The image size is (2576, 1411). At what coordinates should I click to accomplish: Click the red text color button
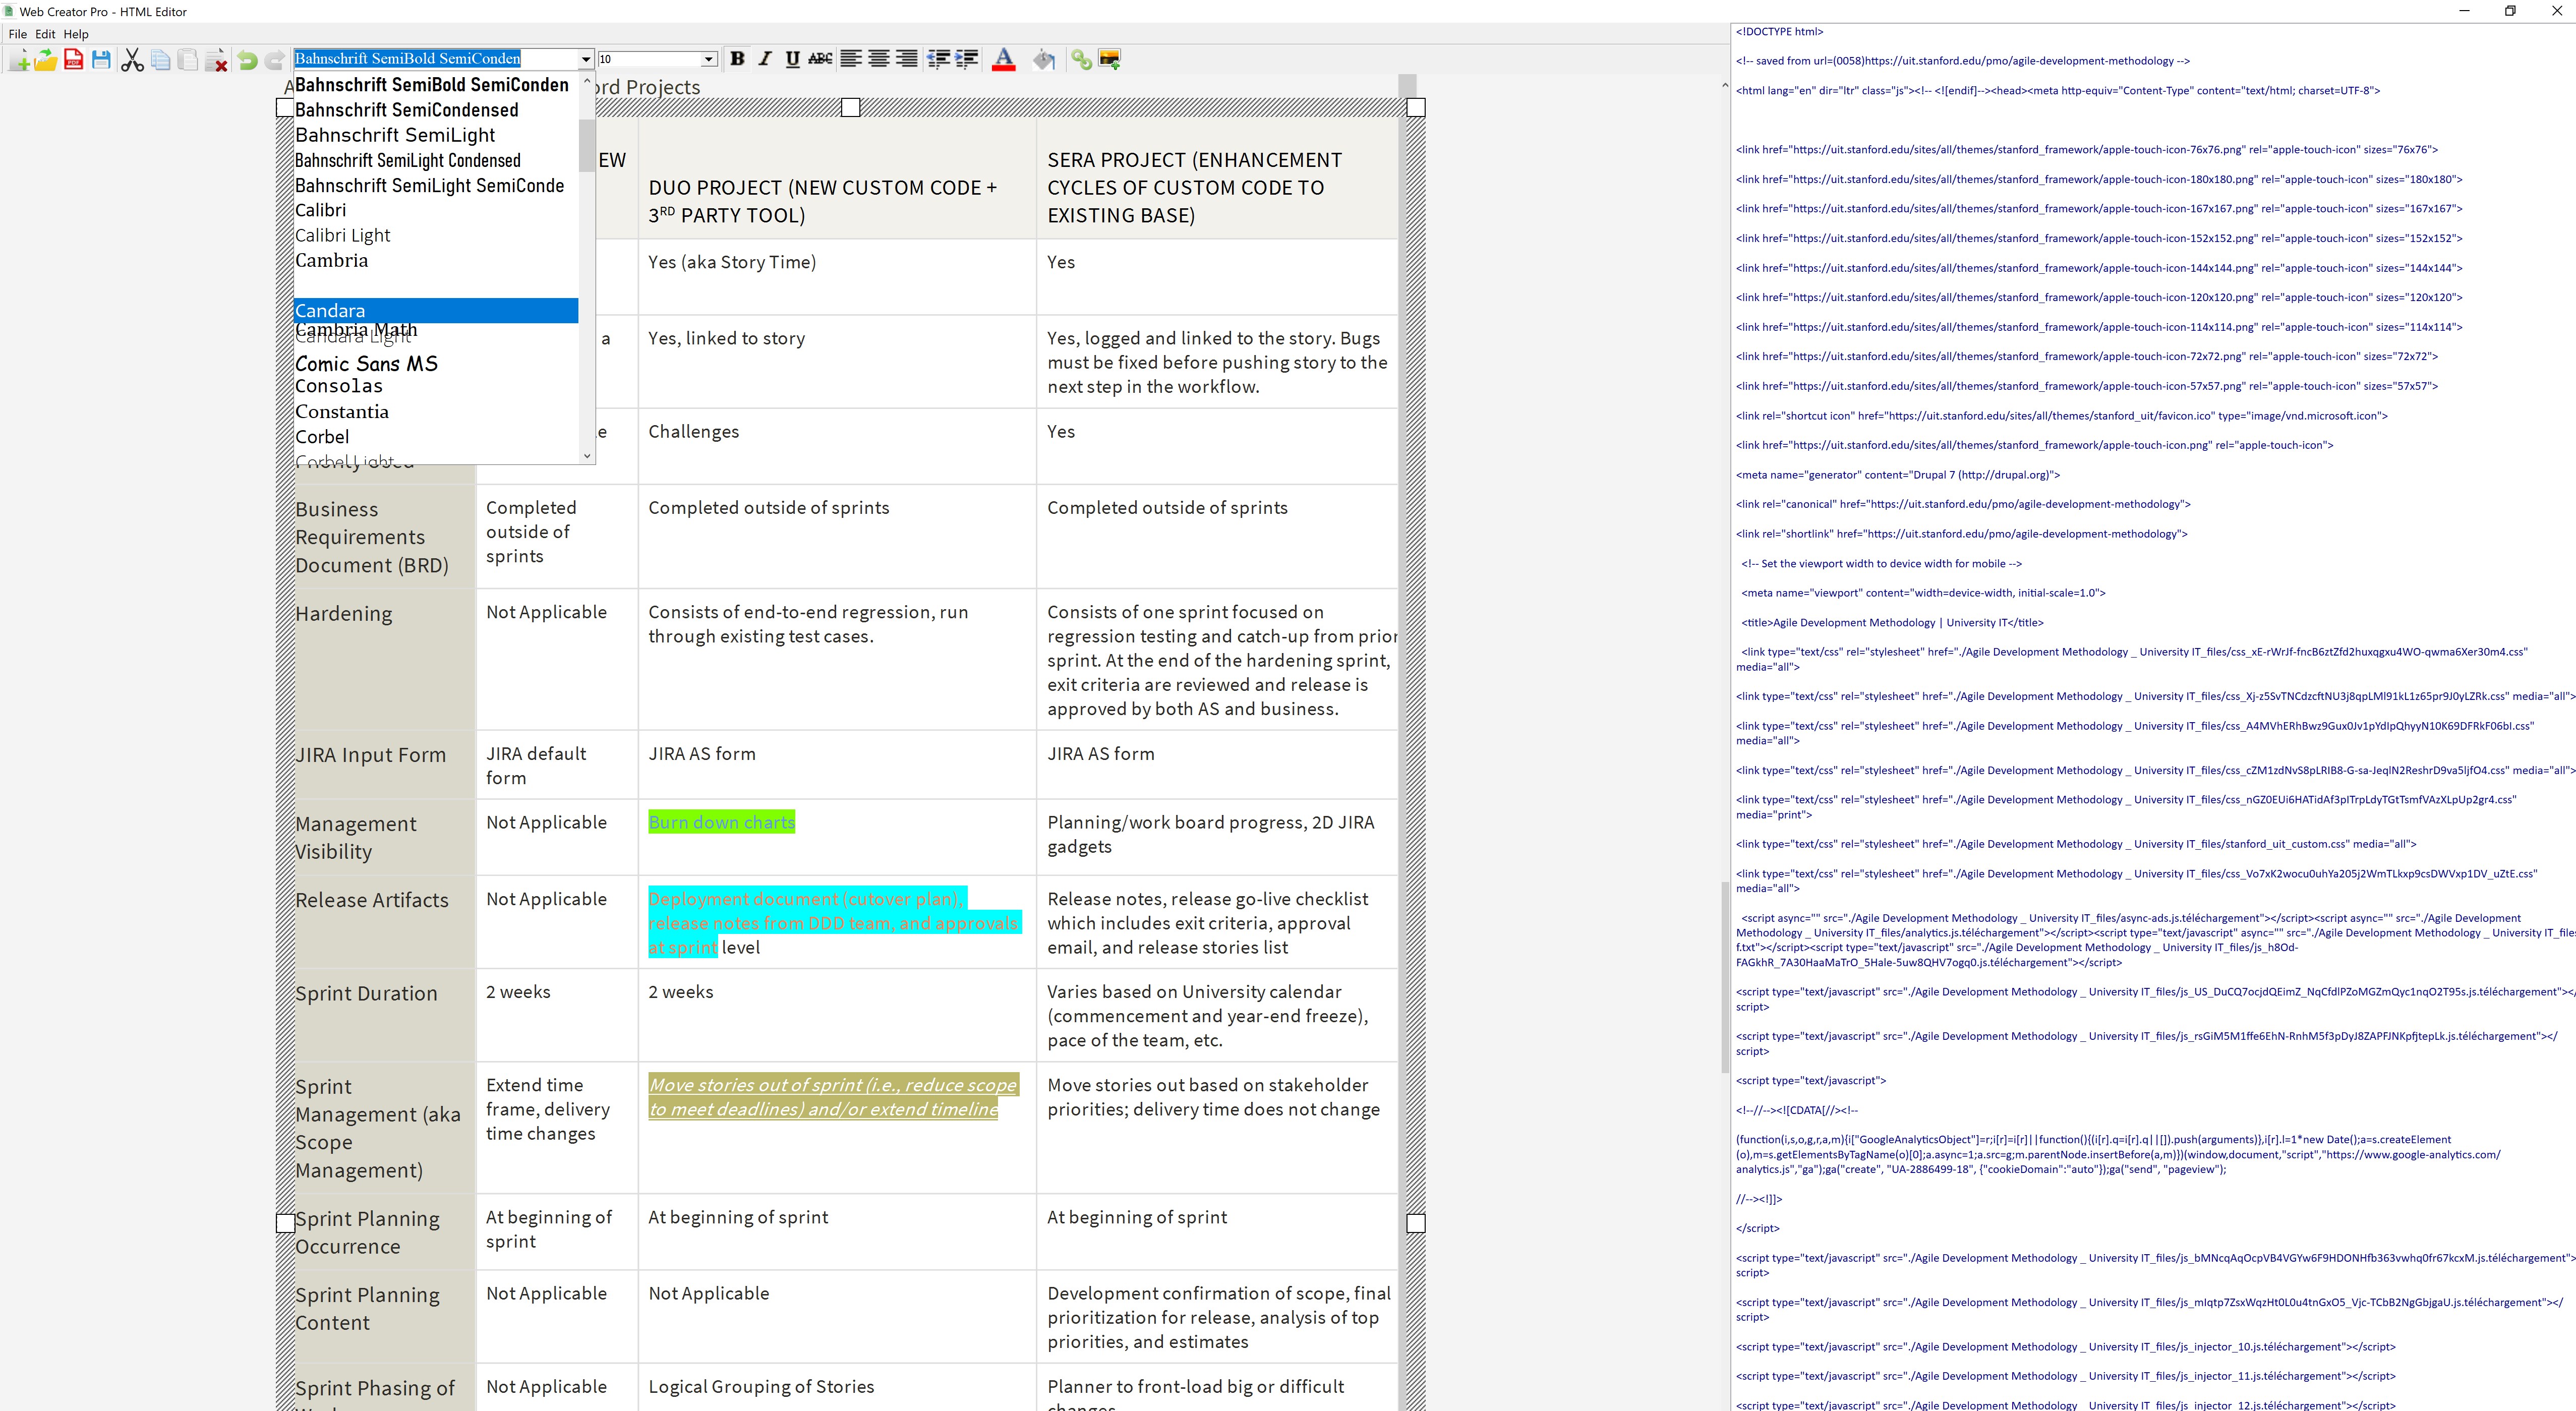[1003, 60]
